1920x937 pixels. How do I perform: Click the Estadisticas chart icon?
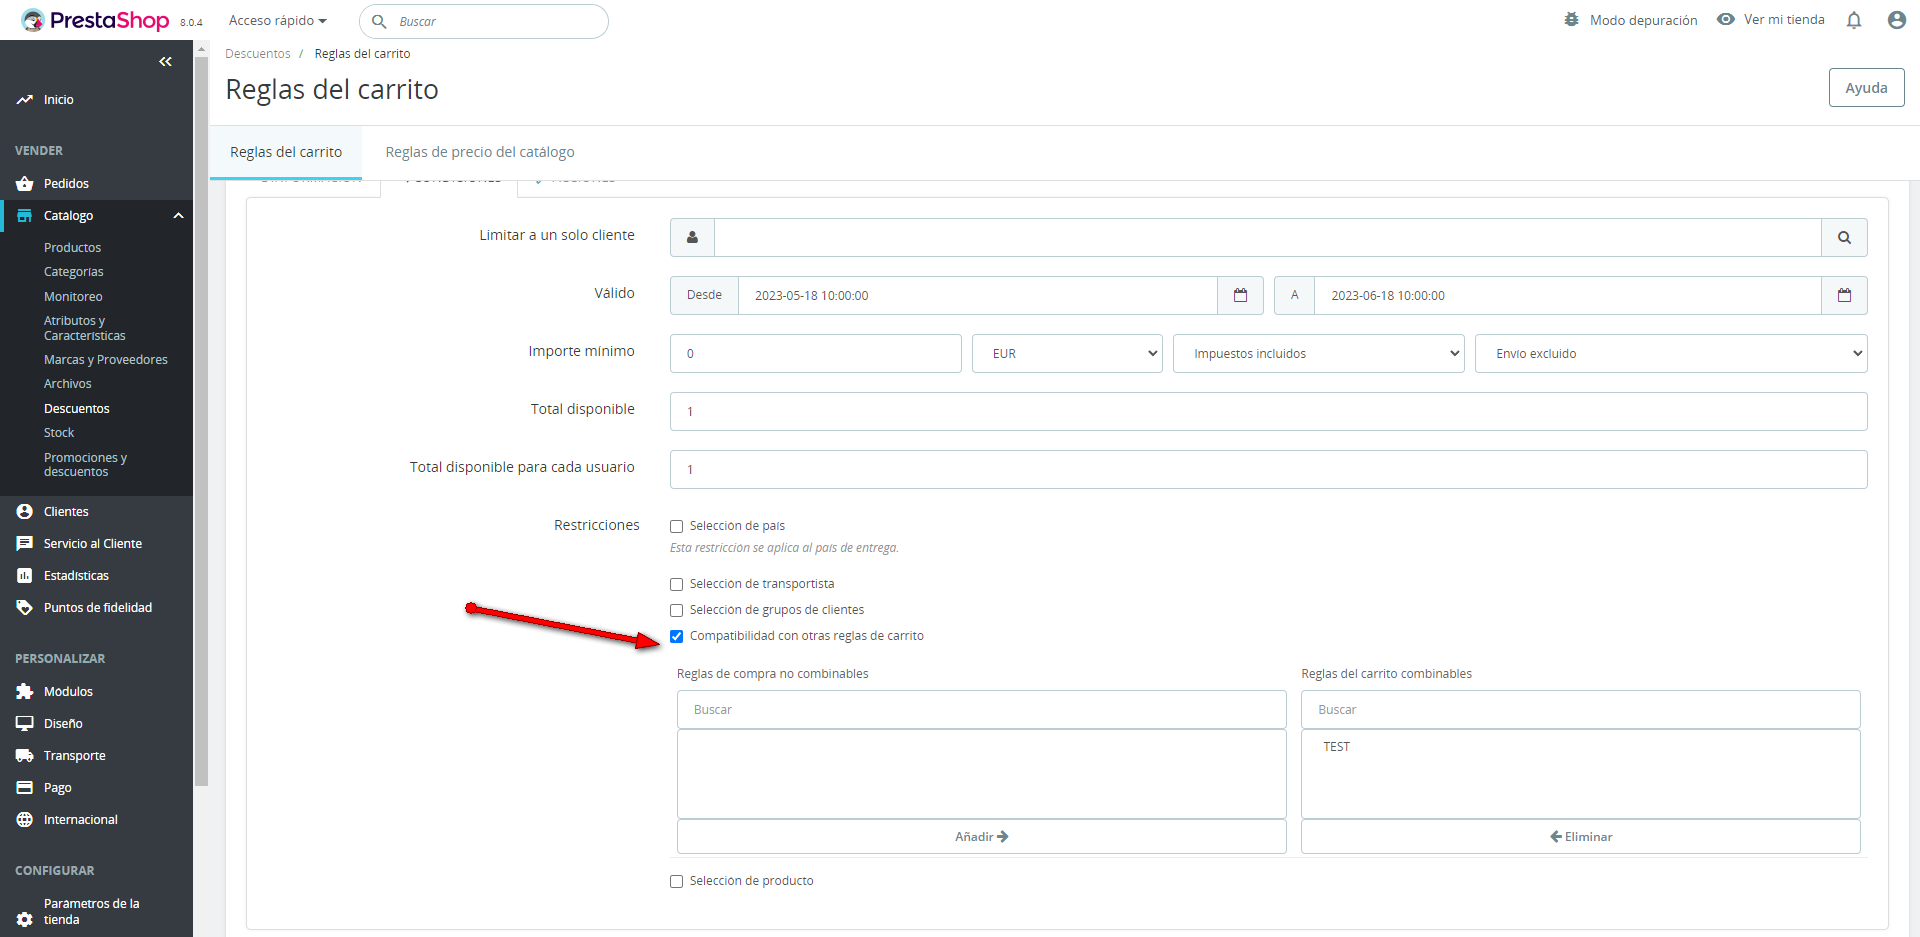pyautogui.click(x=25, y=576)
